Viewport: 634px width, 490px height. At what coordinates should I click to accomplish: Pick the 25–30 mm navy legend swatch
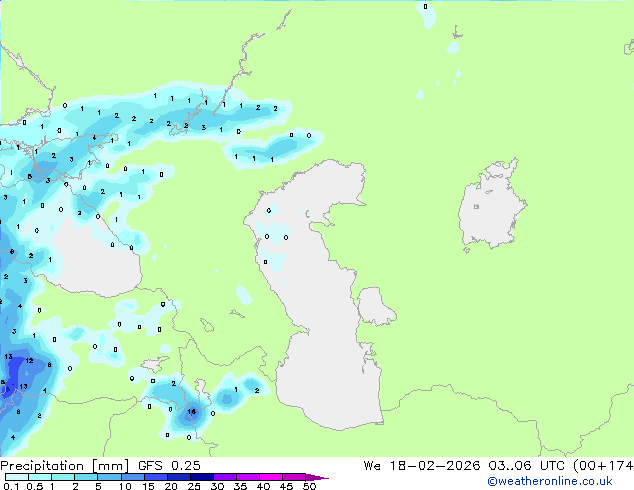[x=201, y=477]
